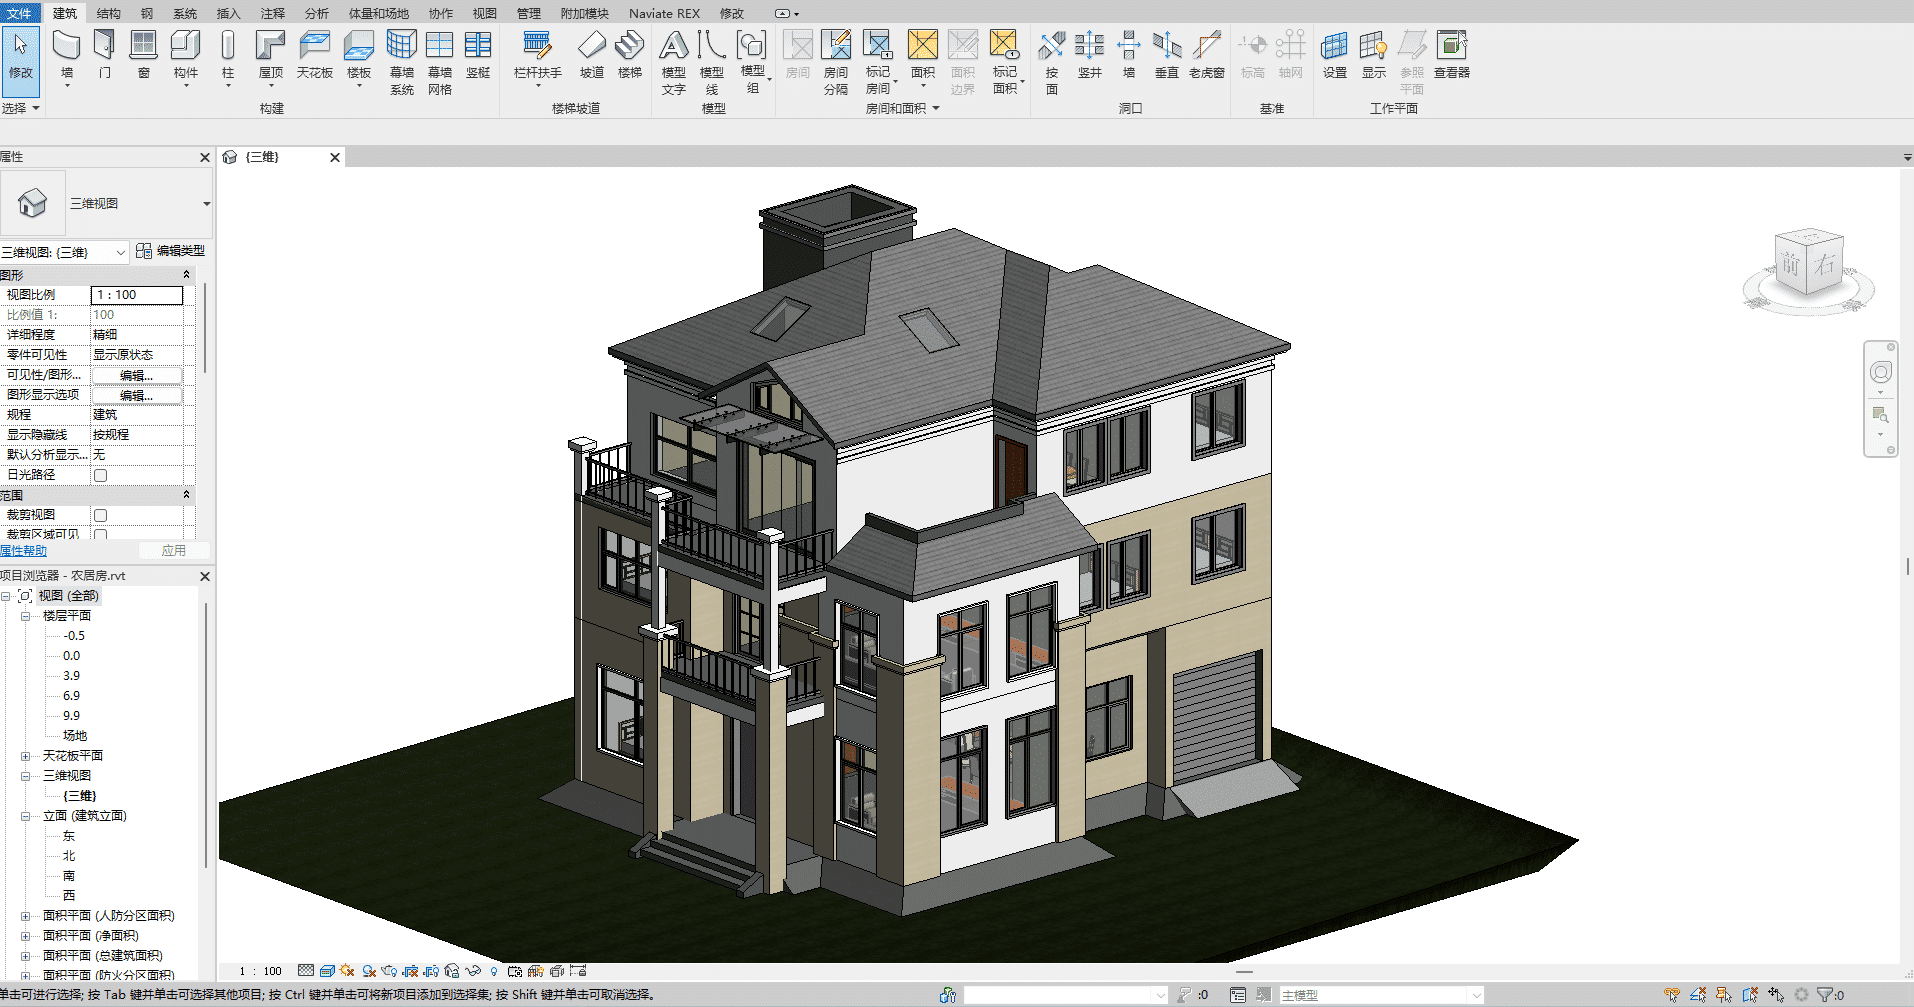Screen dimensions: 1914x1007
Task: Select the 面积 (Area) tool
Action: click(923, 56)
